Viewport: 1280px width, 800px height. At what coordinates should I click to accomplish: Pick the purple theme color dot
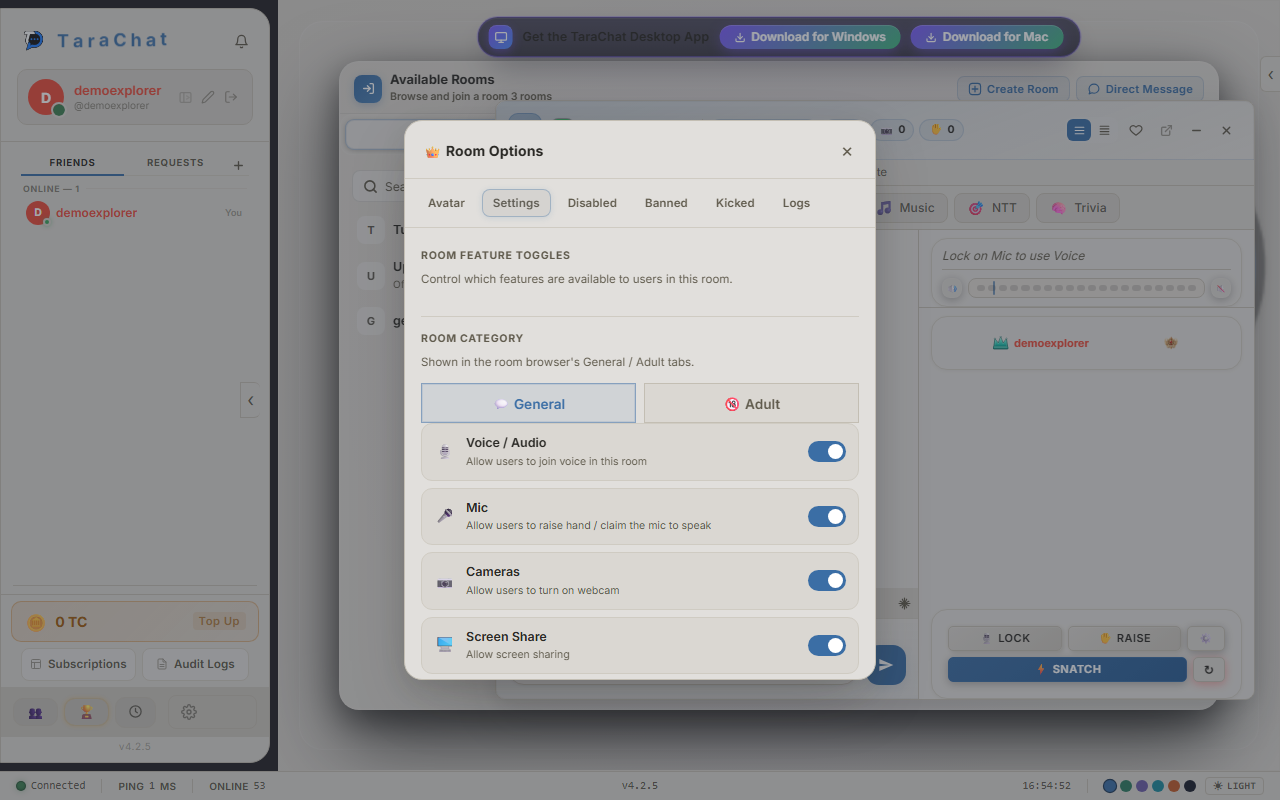1142,786
